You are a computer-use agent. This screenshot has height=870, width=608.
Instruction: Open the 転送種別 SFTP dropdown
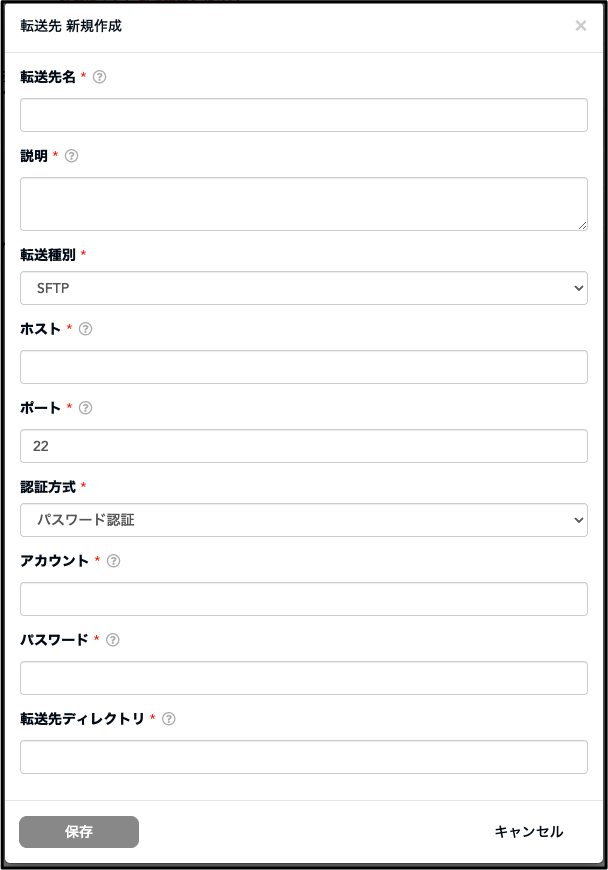(304, 288)
